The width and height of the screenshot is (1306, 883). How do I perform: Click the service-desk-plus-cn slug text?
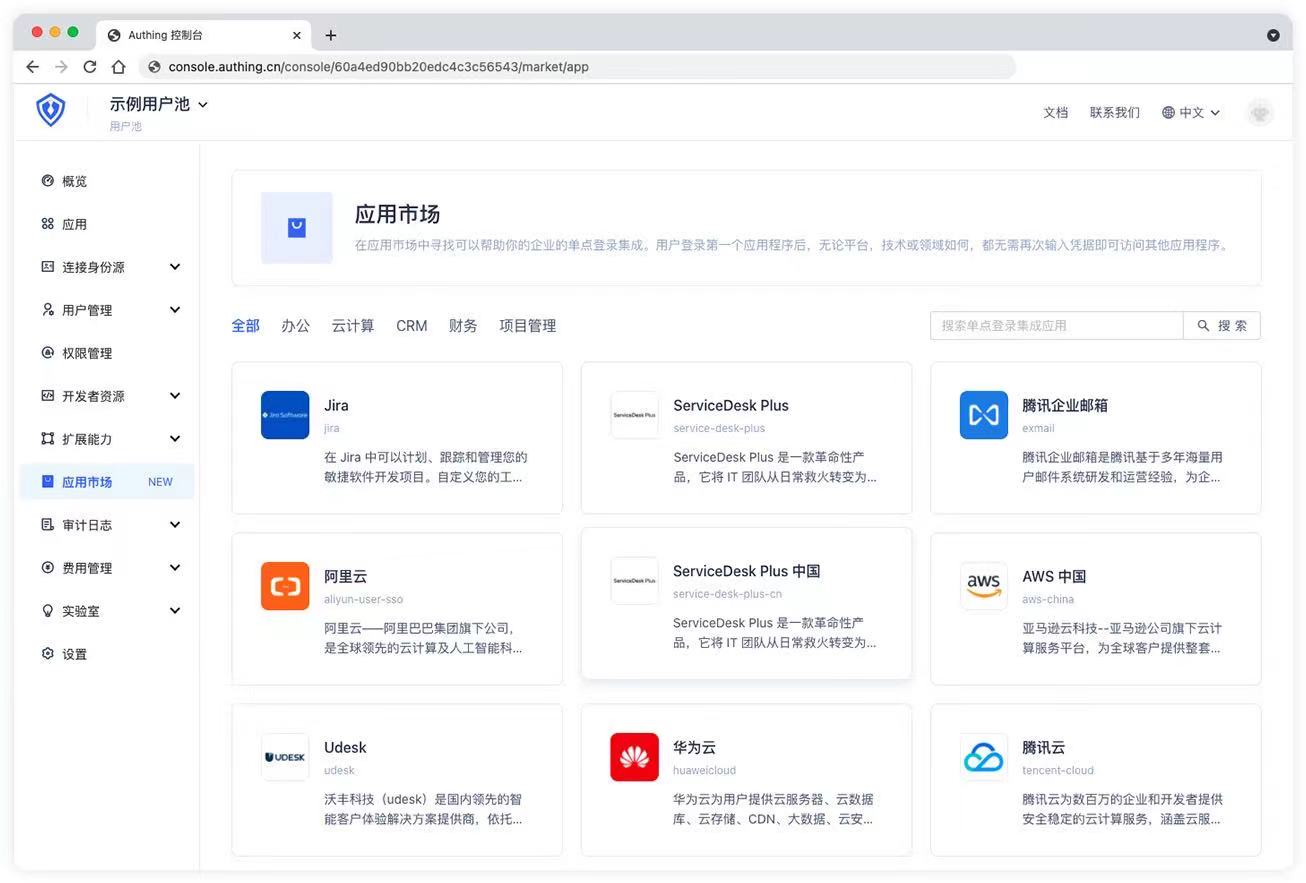727,594
